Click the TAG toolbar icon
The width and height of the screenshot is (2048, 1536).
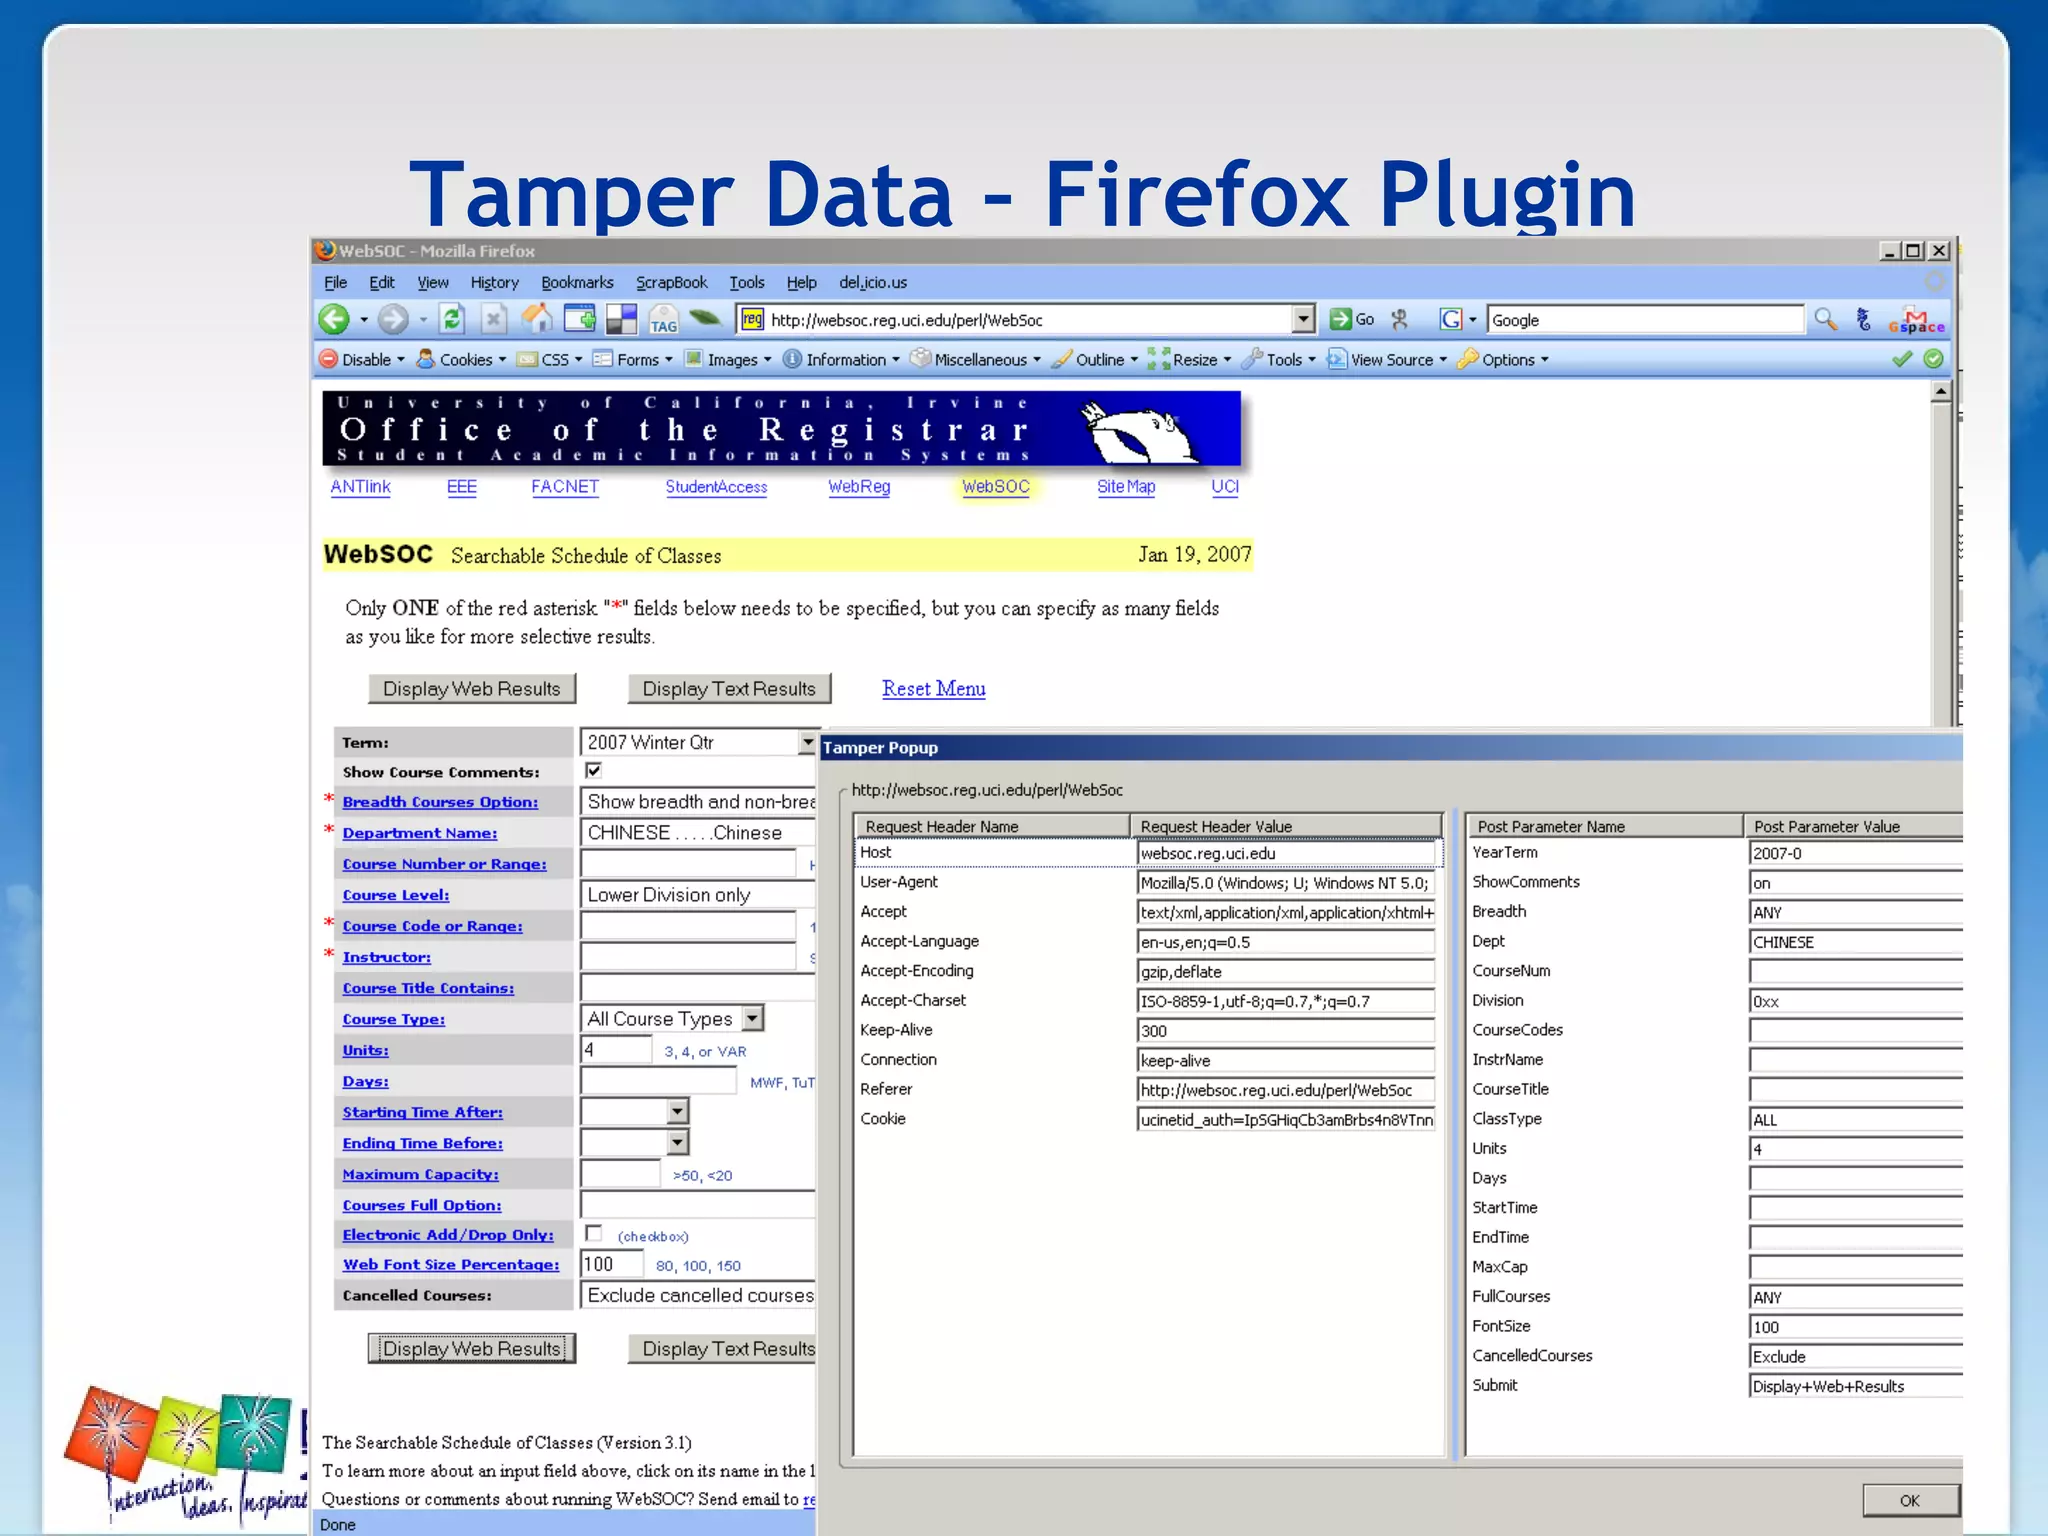coord(663,319)
